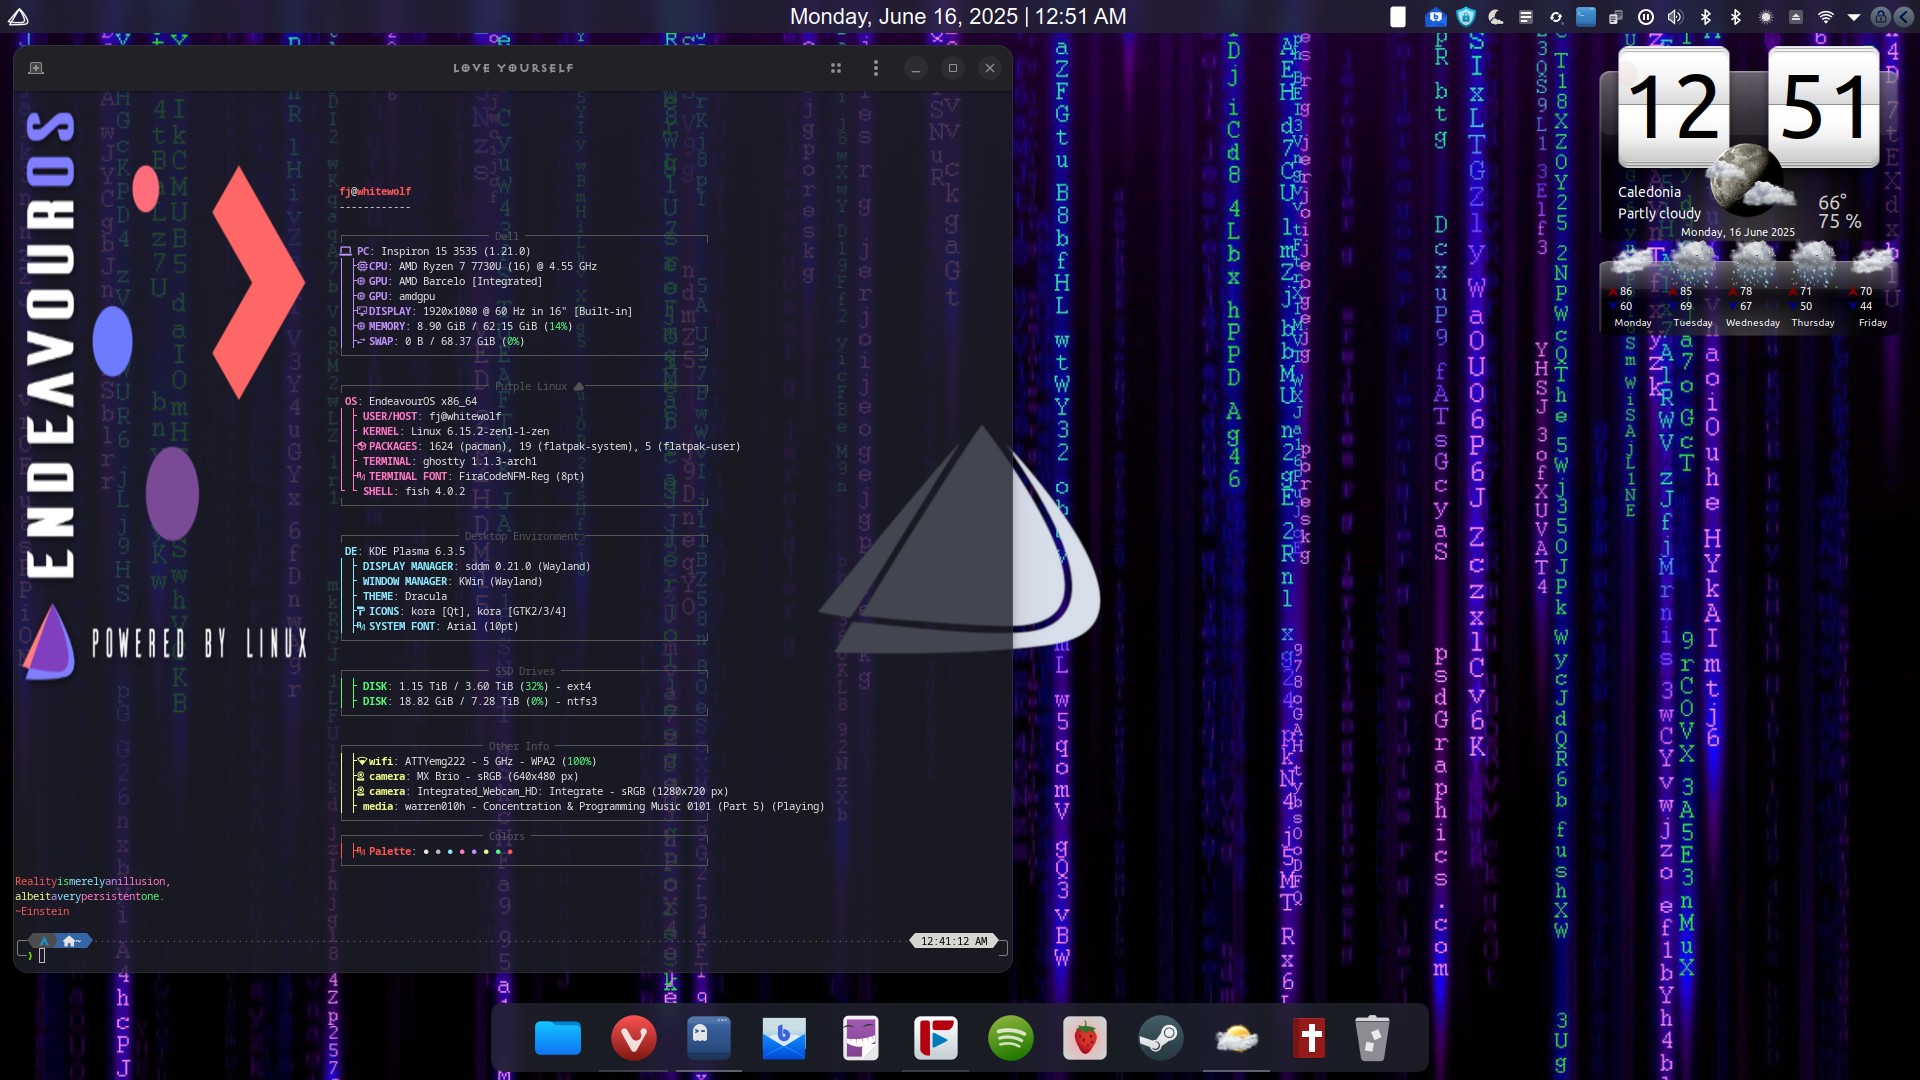The width and height of the screenshot is (1920, 1080).
Task: Launch Steam from the dock
Action: pyautogui.click(x=1161, y=1038)
